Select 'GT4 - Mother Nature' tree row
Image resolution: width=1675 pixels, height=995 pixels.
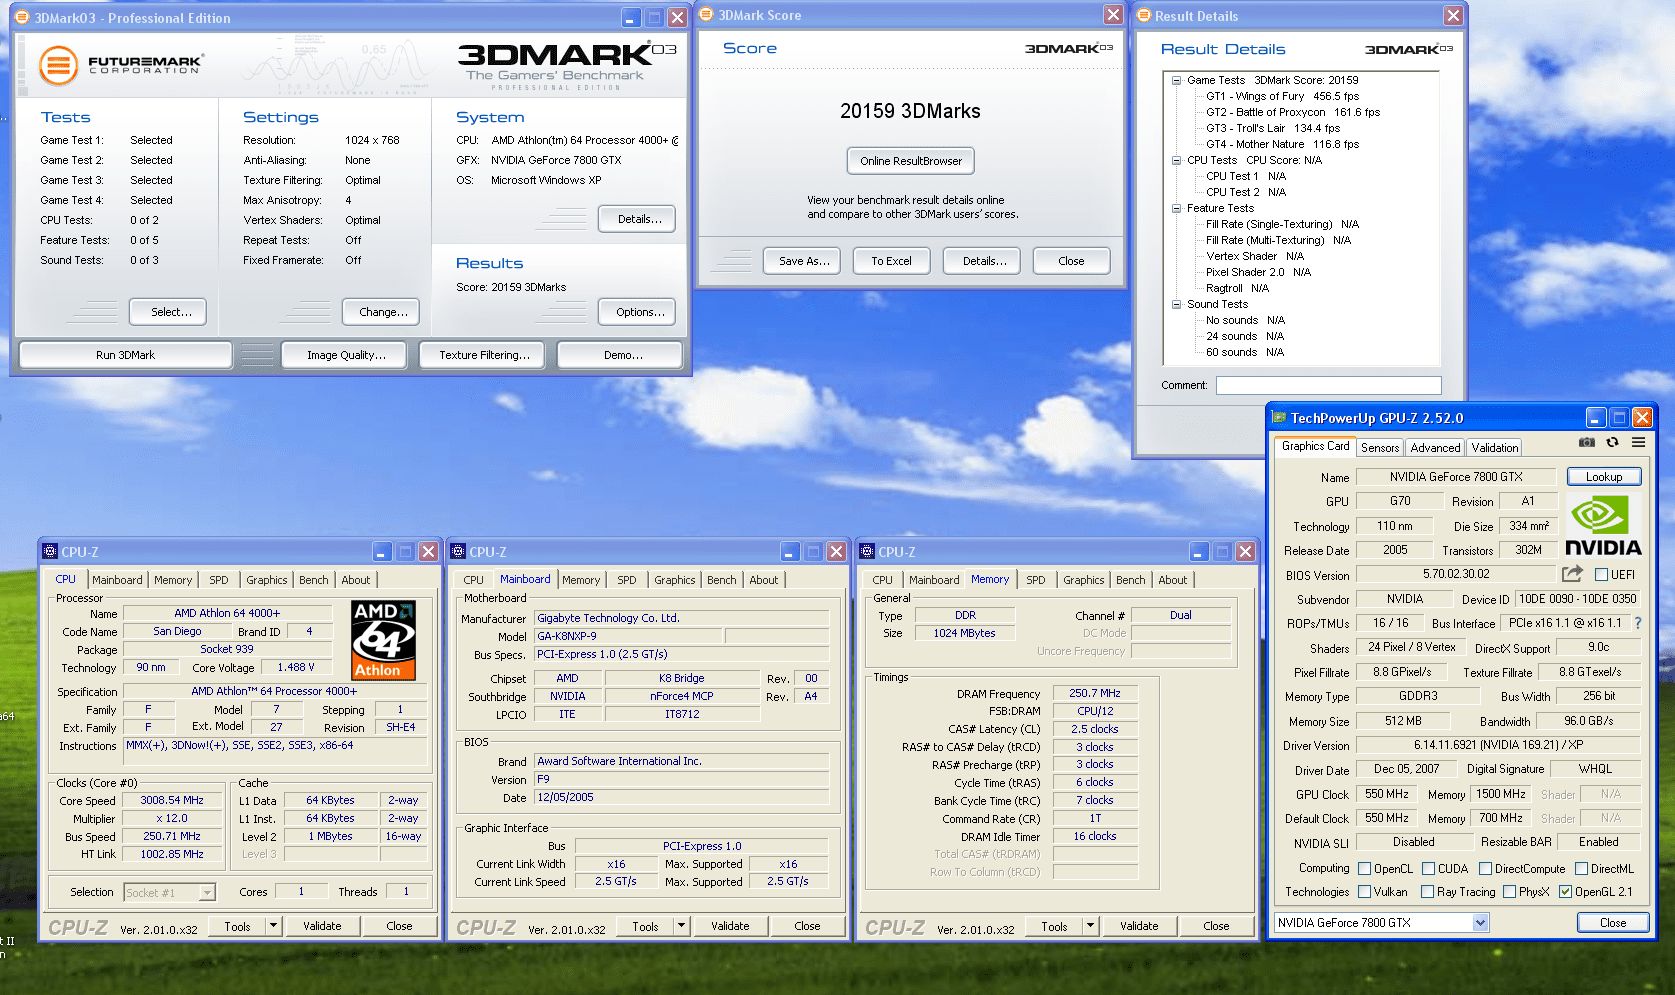pos(1282,144)
